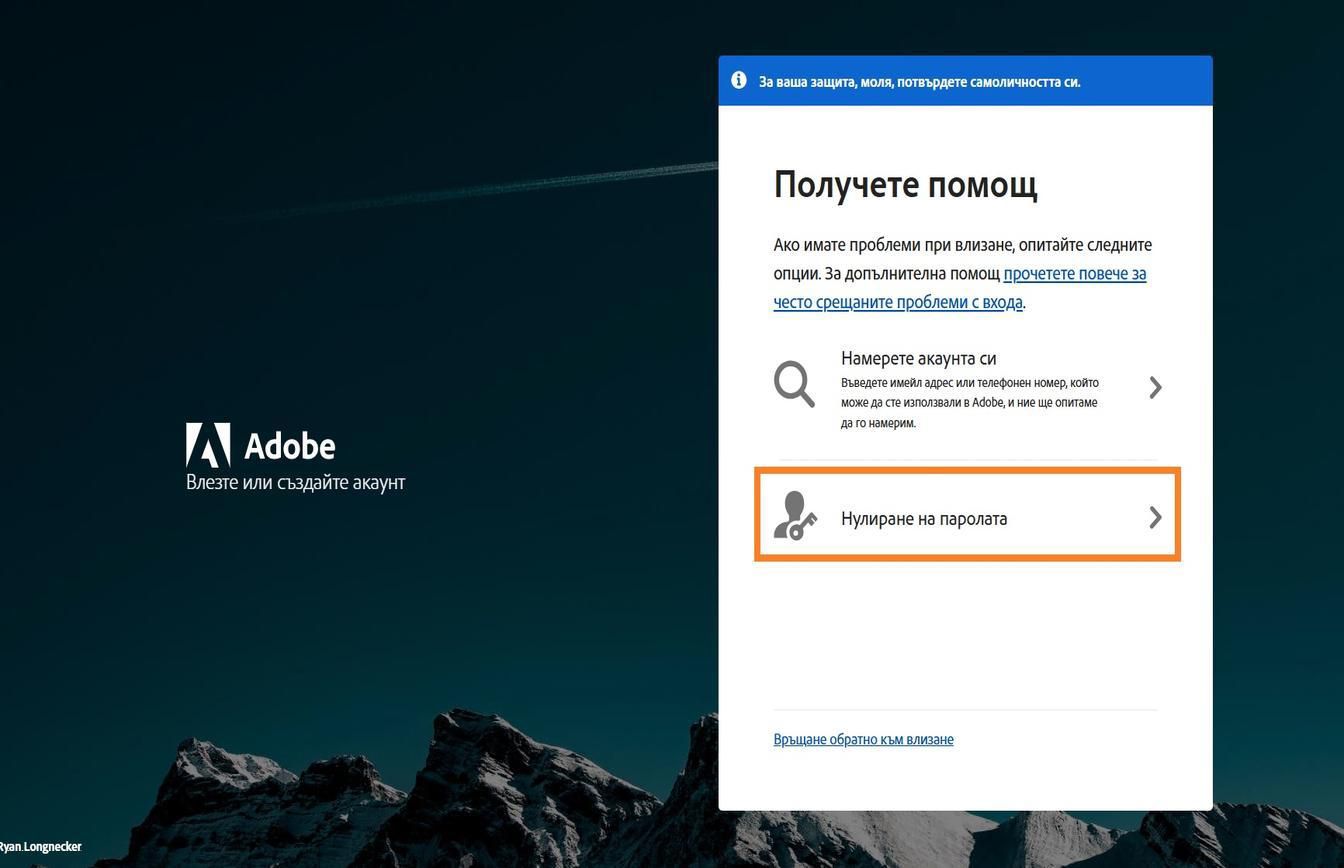Click the orange highlight around password reset
This screenshot has height=868, width=1344.
coord(966,468)
